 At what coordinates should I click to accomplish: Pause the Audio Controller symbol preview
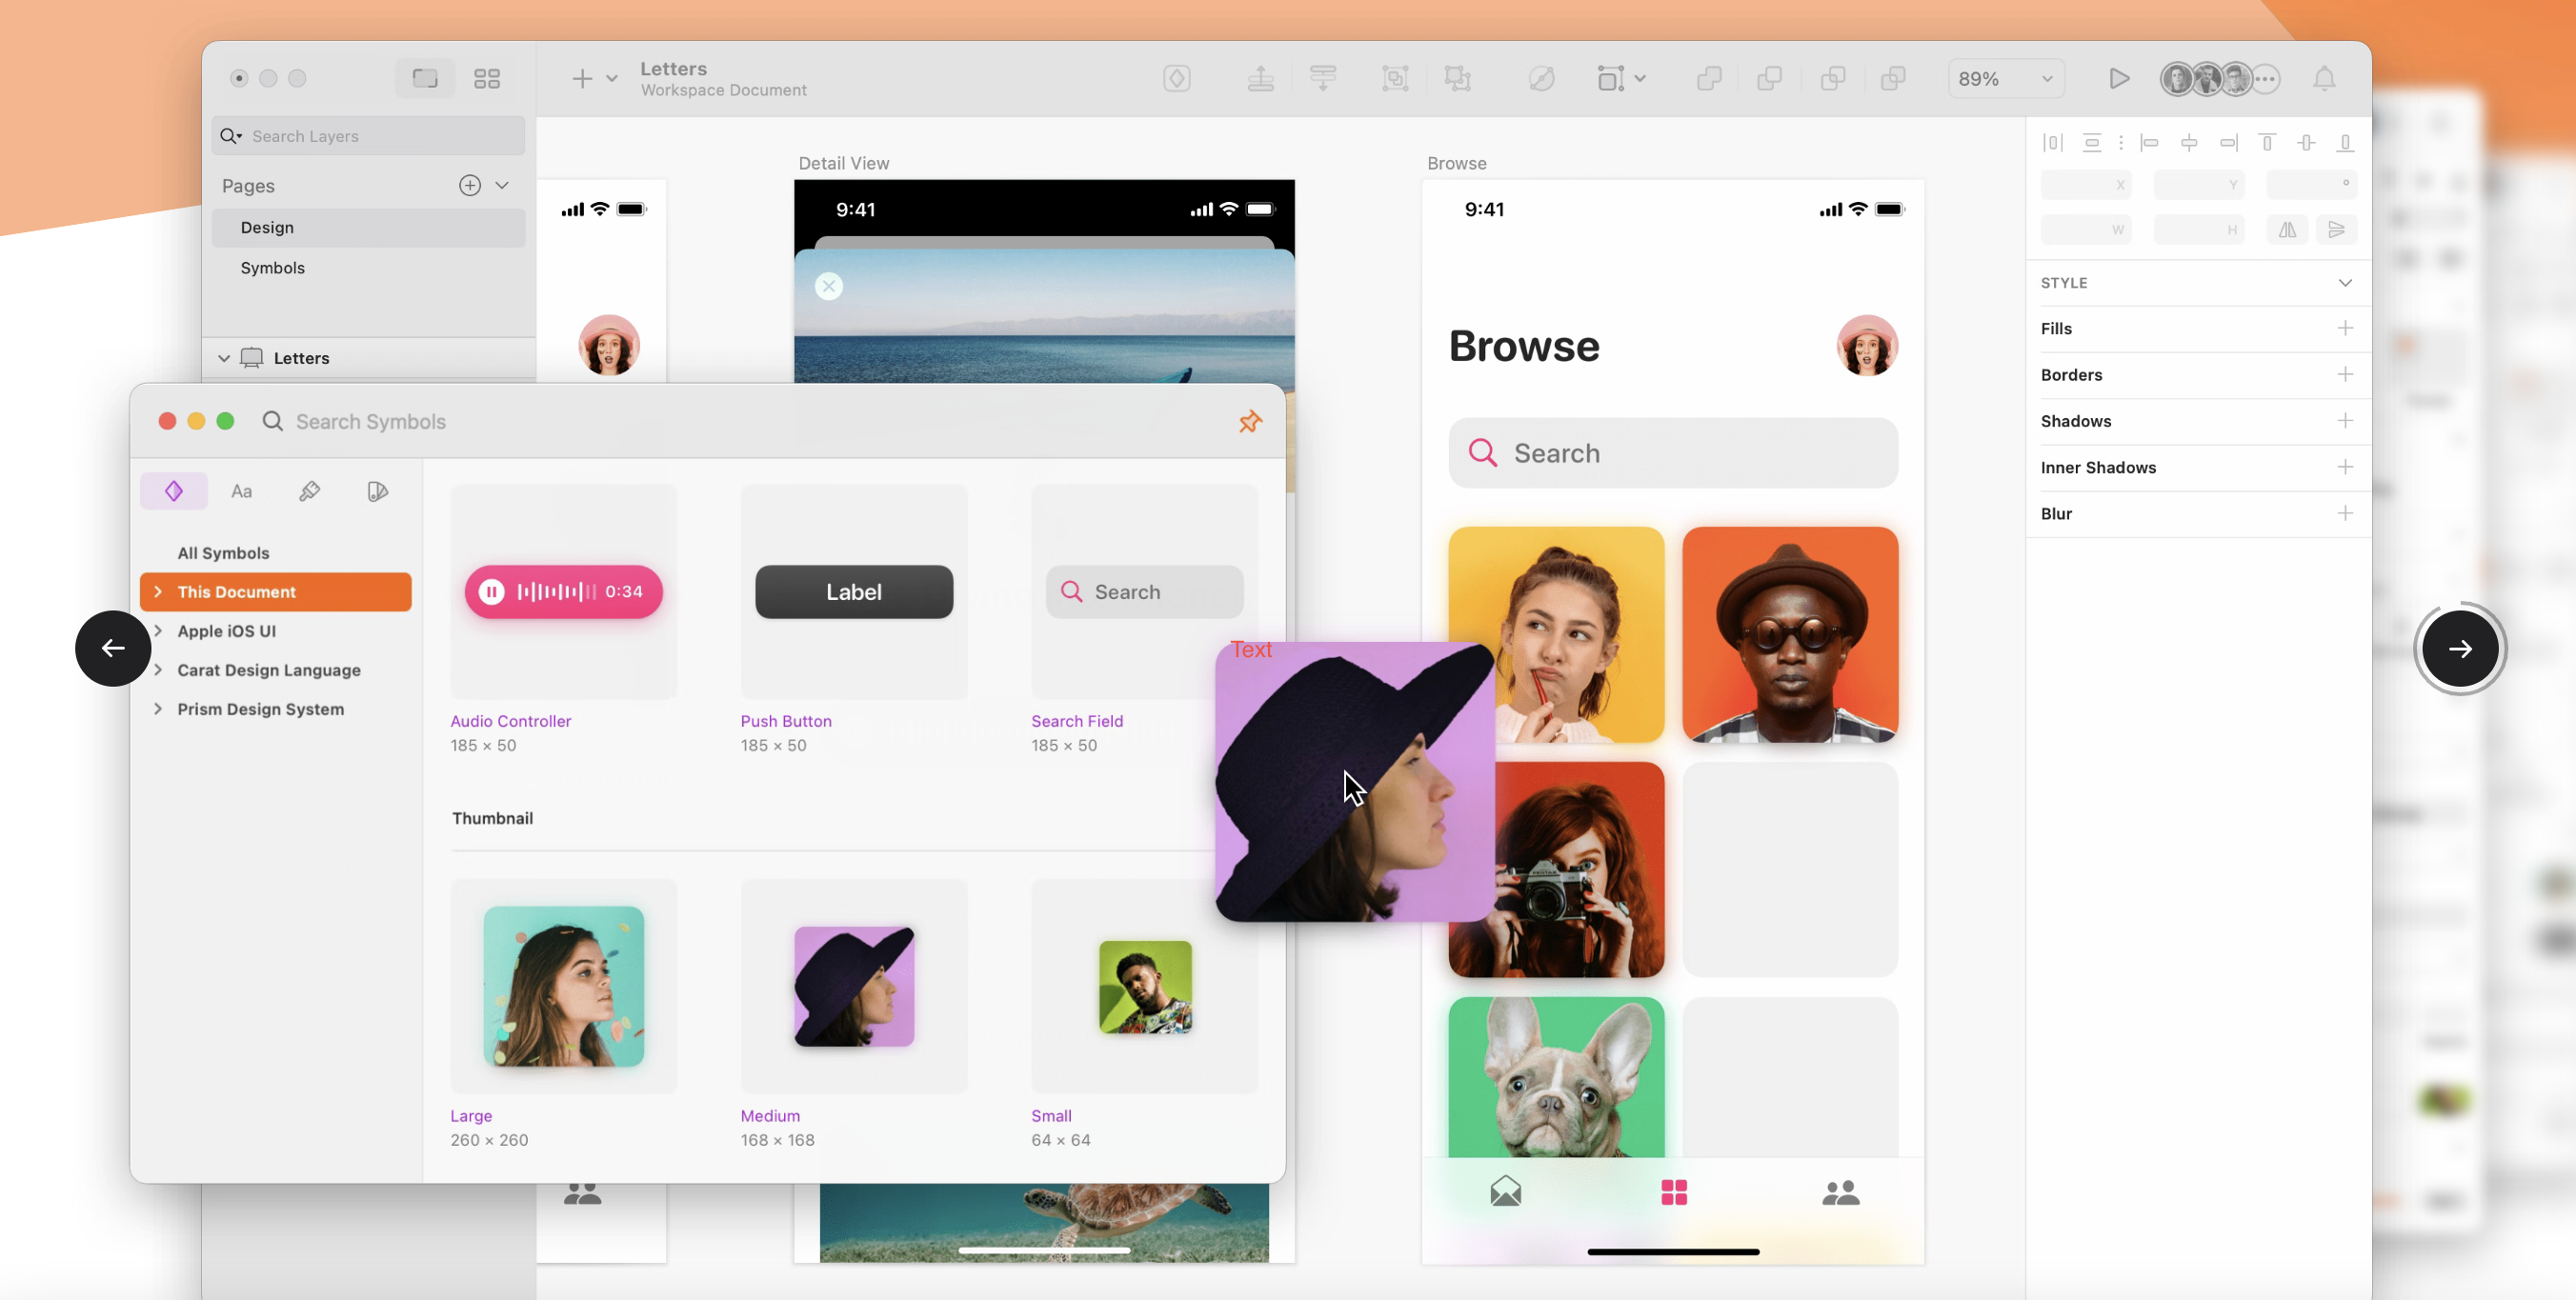[x=491, y=592]
